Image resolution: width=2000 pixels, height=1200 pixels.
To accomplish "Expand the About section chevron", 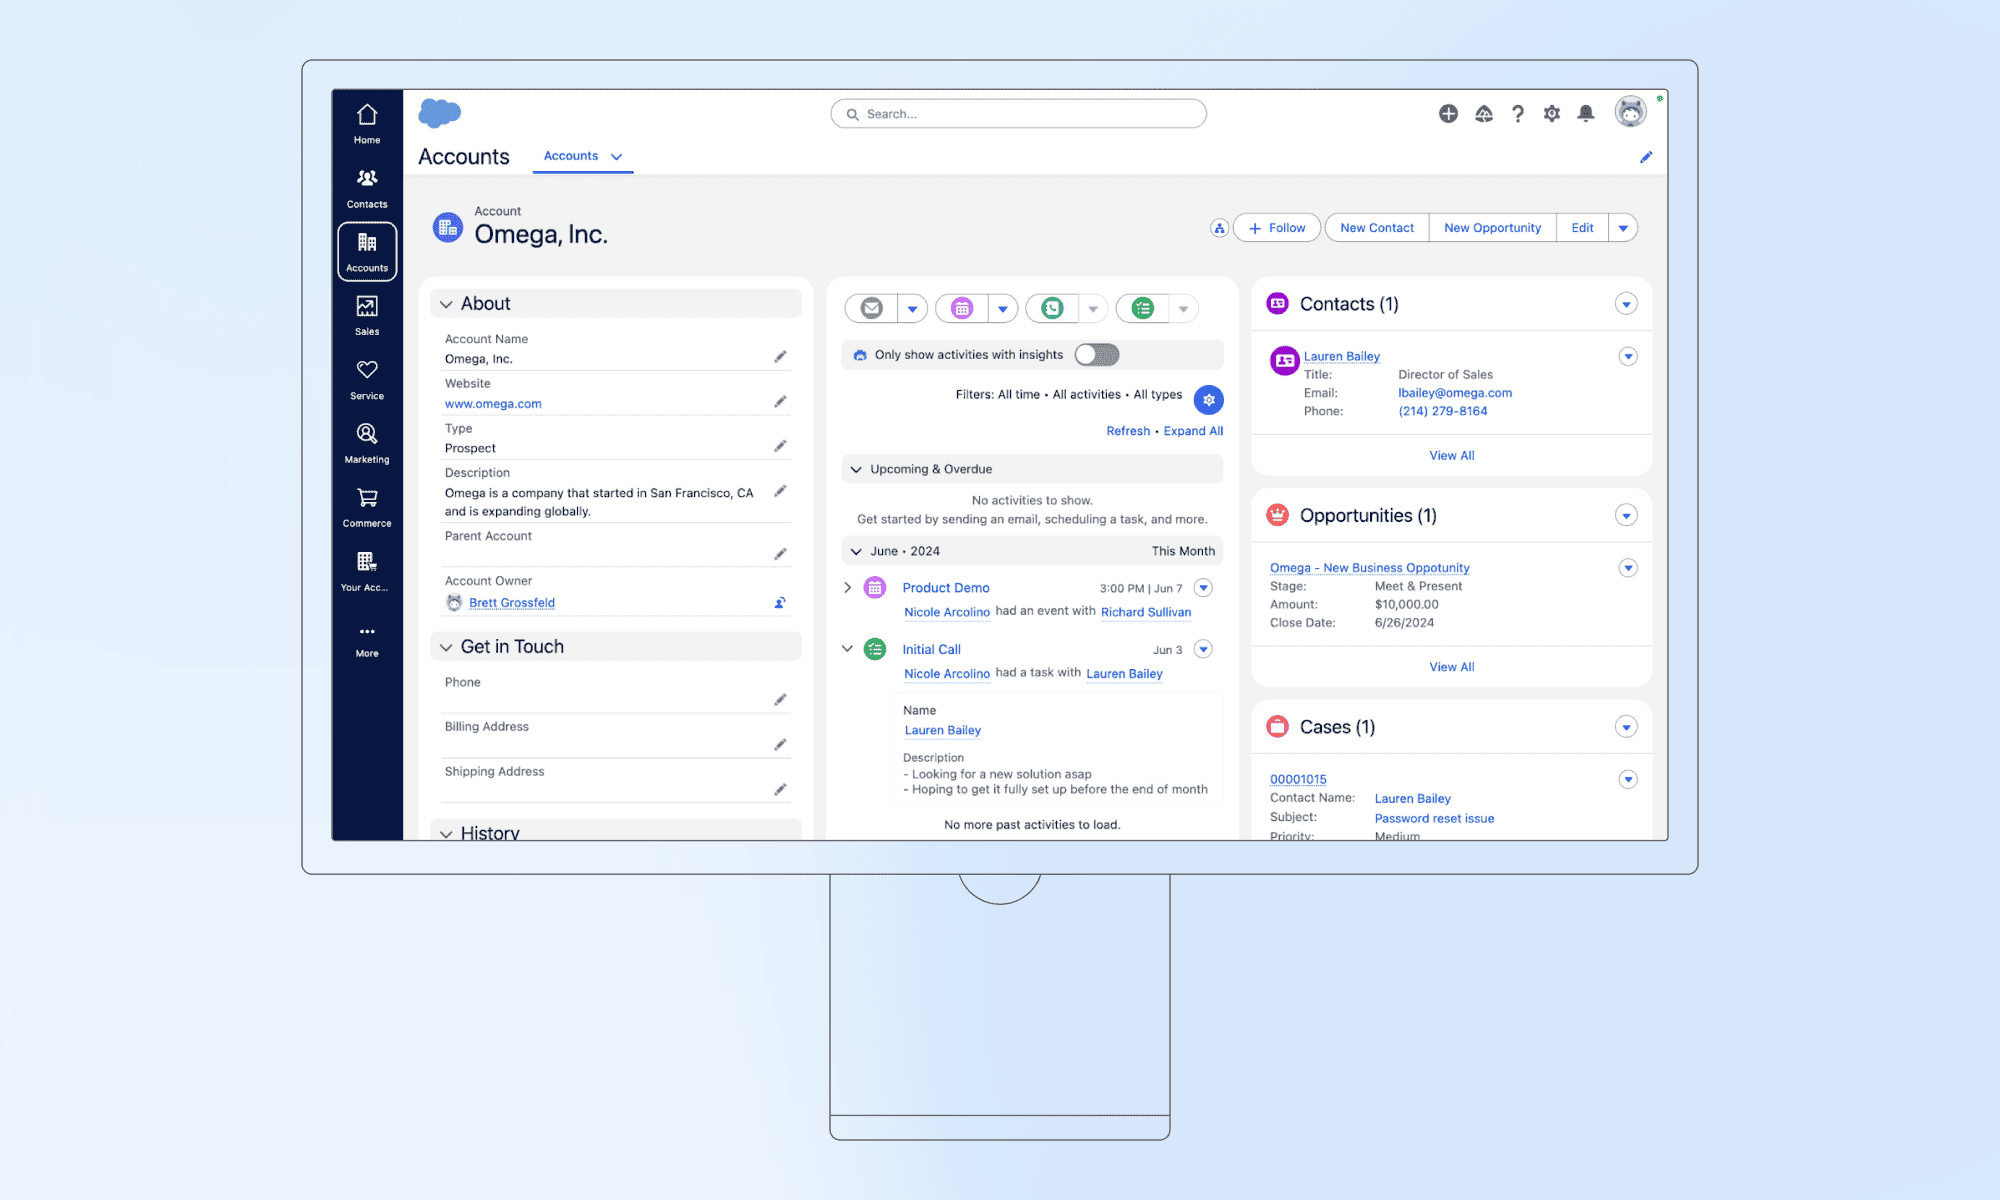I will point(446,303).
